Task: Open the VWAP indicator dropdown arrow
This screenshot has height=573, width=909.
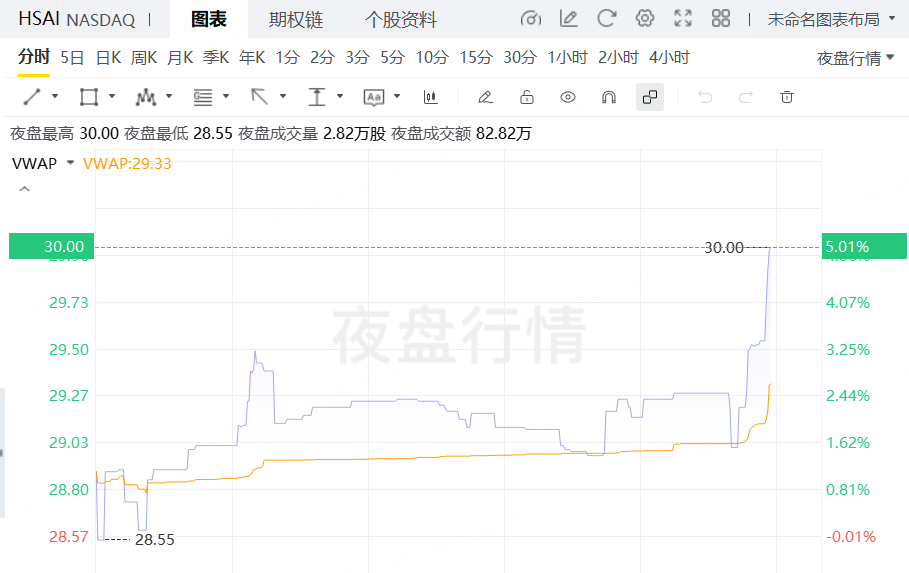Action: click(70, 163)
